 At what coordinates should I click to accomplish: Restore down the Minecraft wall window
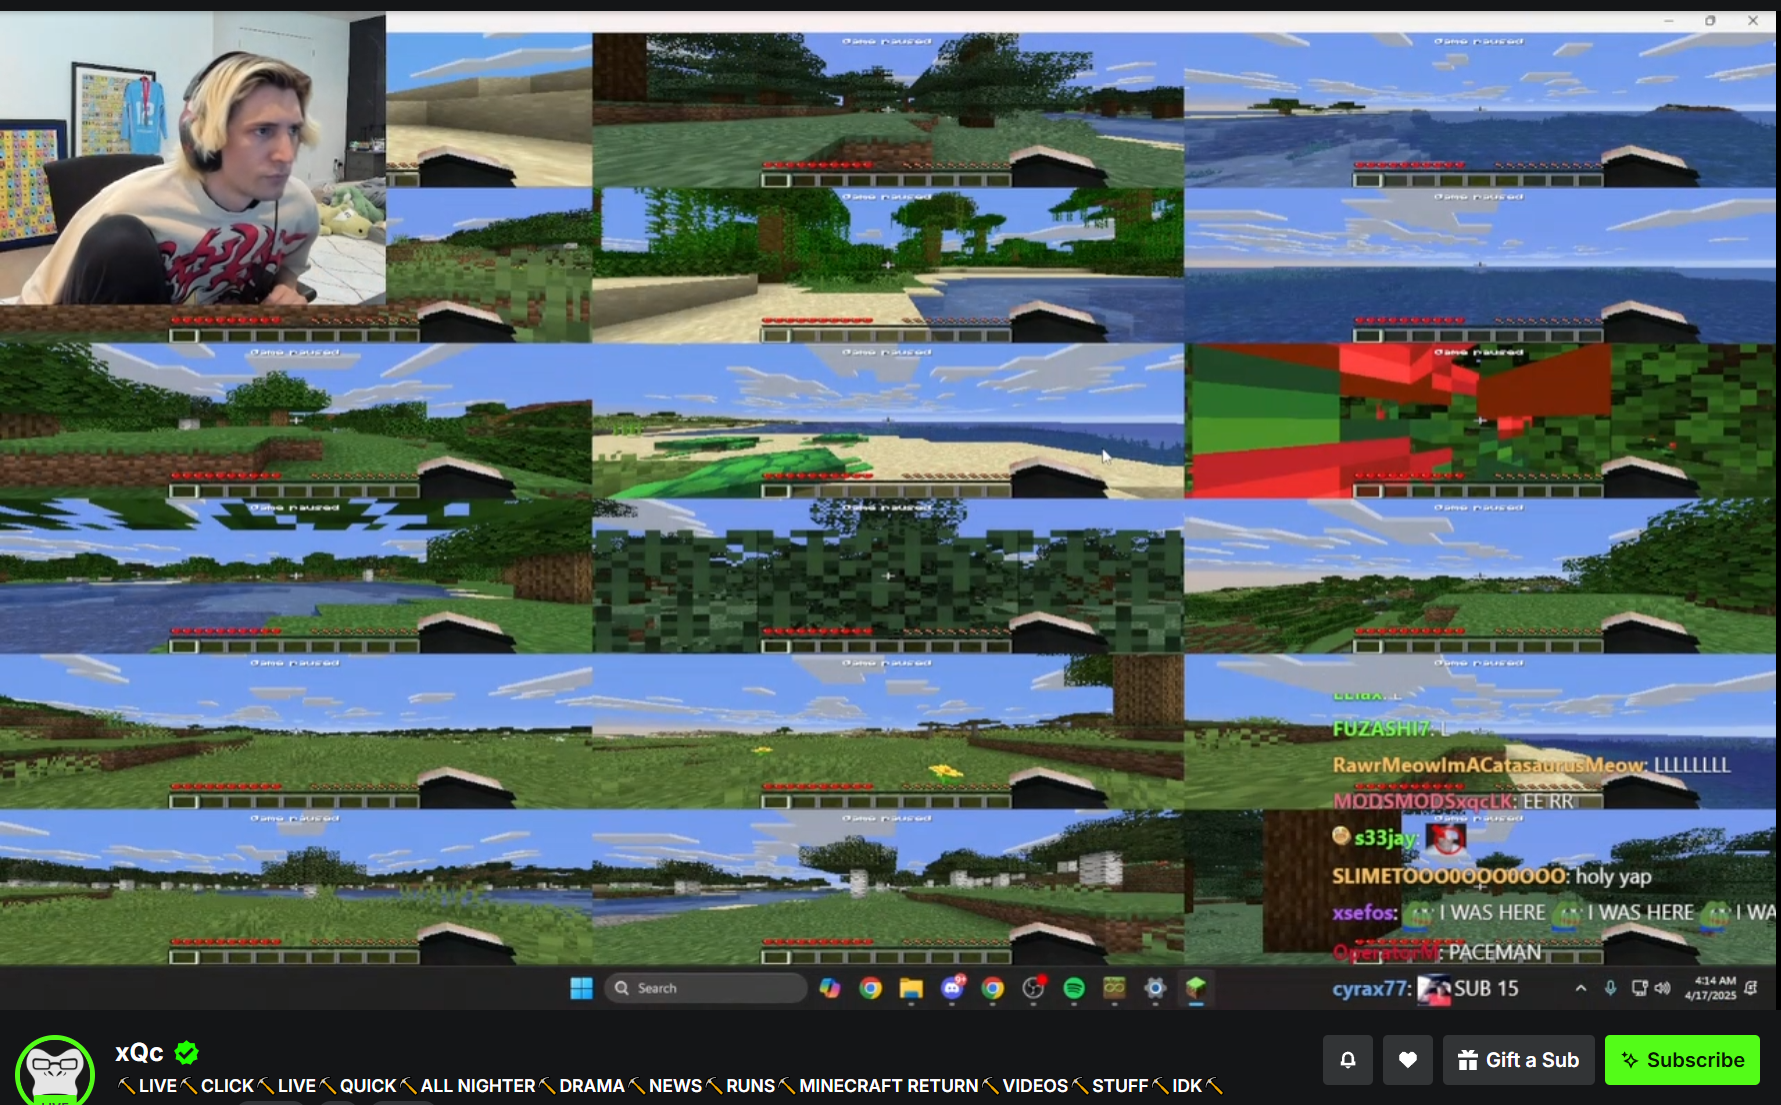coord(1711,20)
